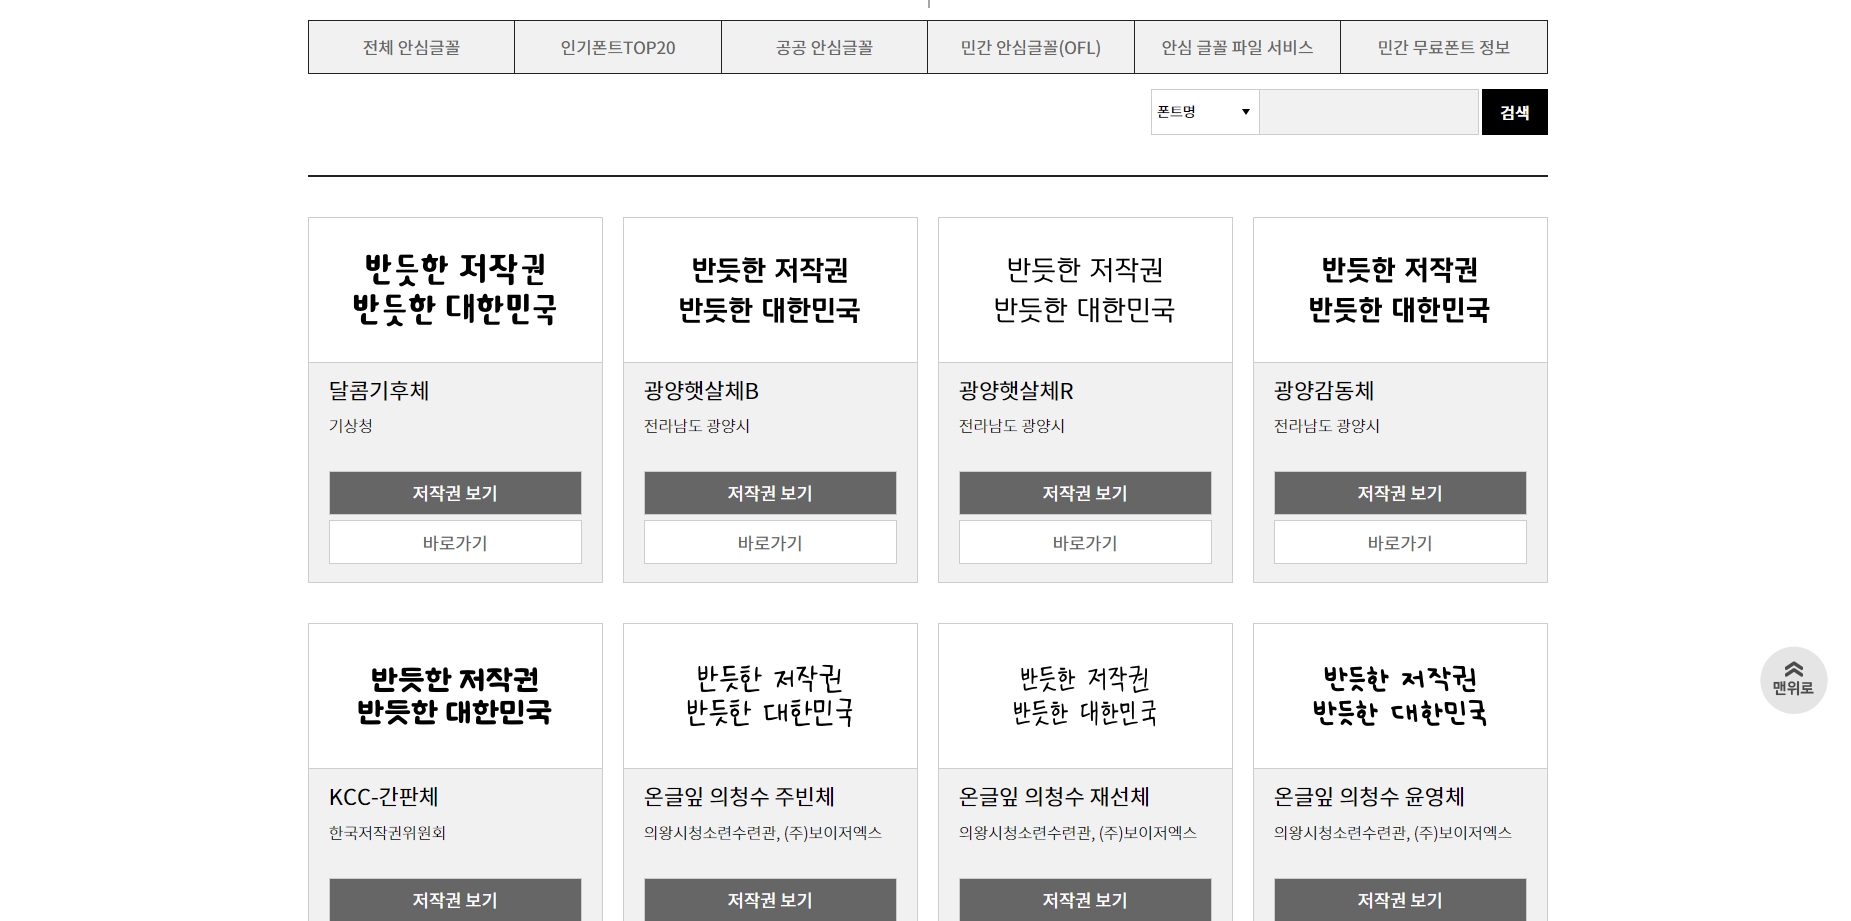View copyright for KCC-간판체

455,899
